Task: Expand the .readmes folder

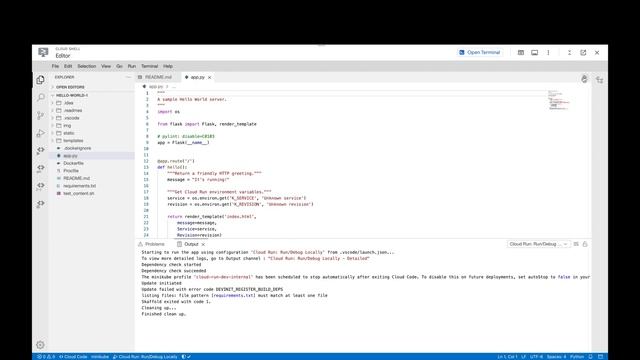Action: [x=73, y=111]
